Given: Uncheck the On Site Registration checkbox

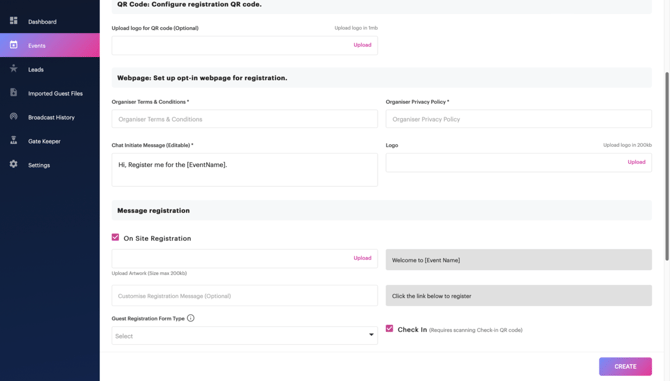Looking at the screenshot, I should tap(115, 237).
